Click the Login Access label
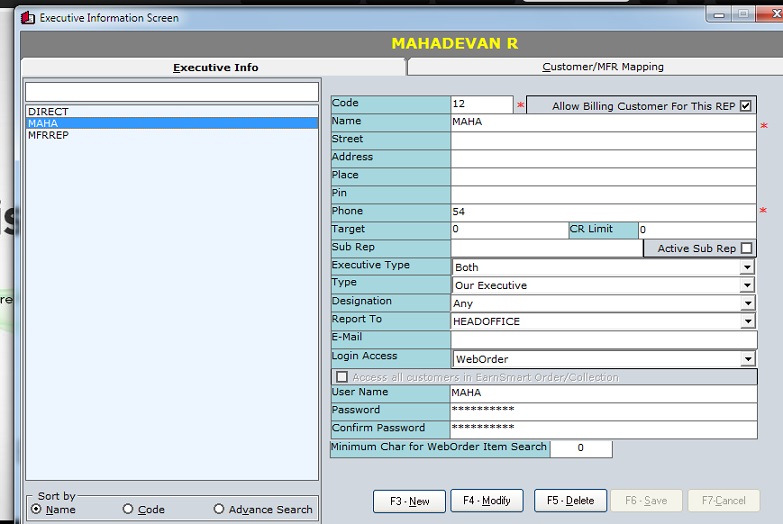Image resolution: width=783 pixels, height=524 pixels. [365, 356]
